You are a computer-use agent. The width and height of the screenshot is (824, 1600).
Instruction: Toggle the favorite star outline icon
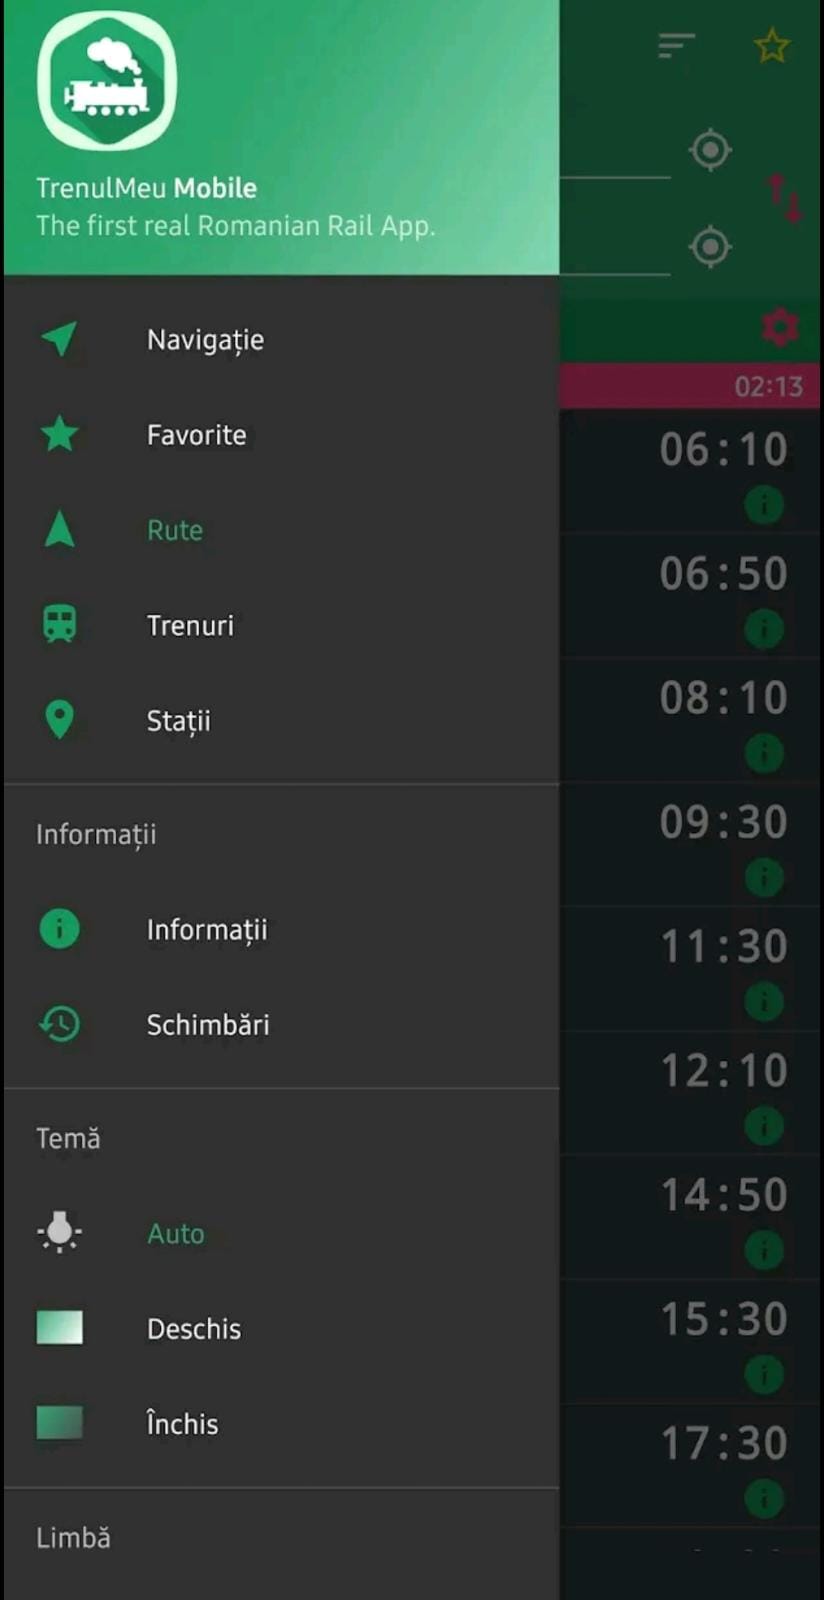tap(772, 46)
